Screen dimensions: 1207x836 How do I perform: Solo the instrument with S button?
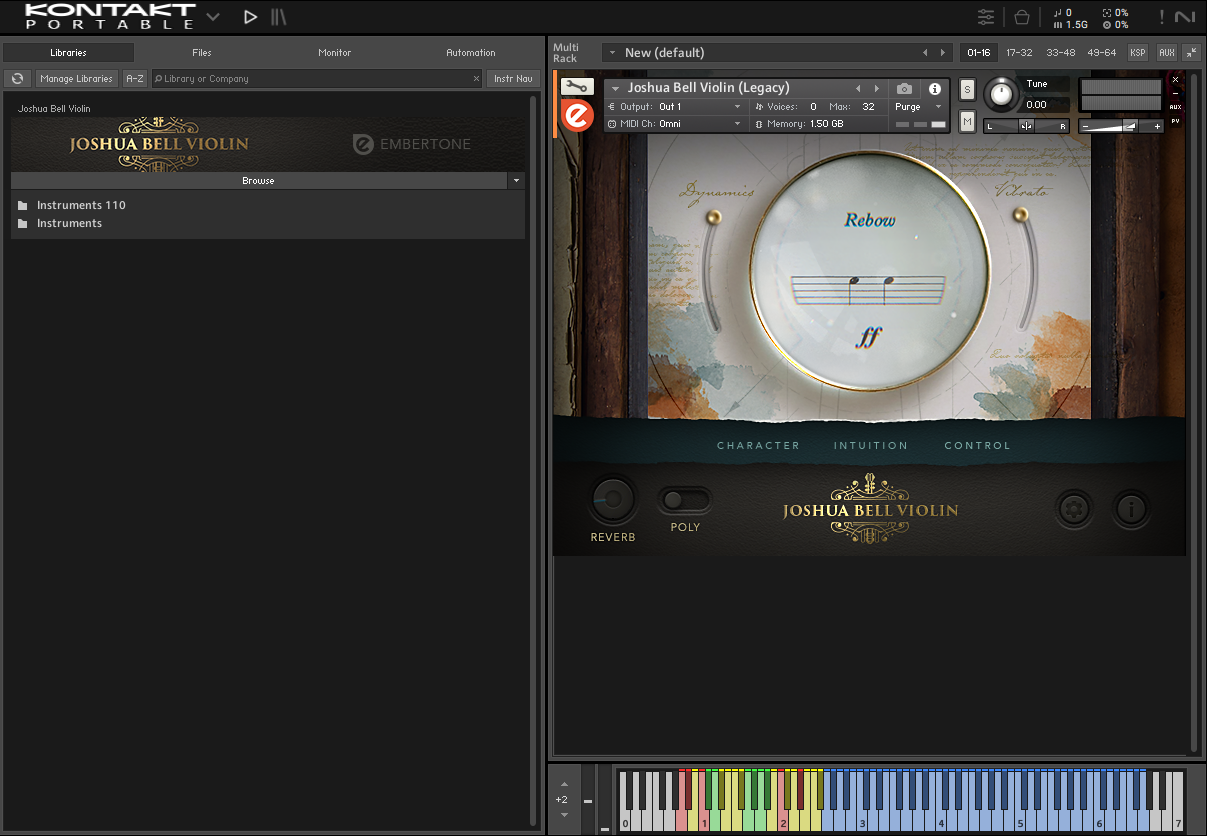click(967, 90)
